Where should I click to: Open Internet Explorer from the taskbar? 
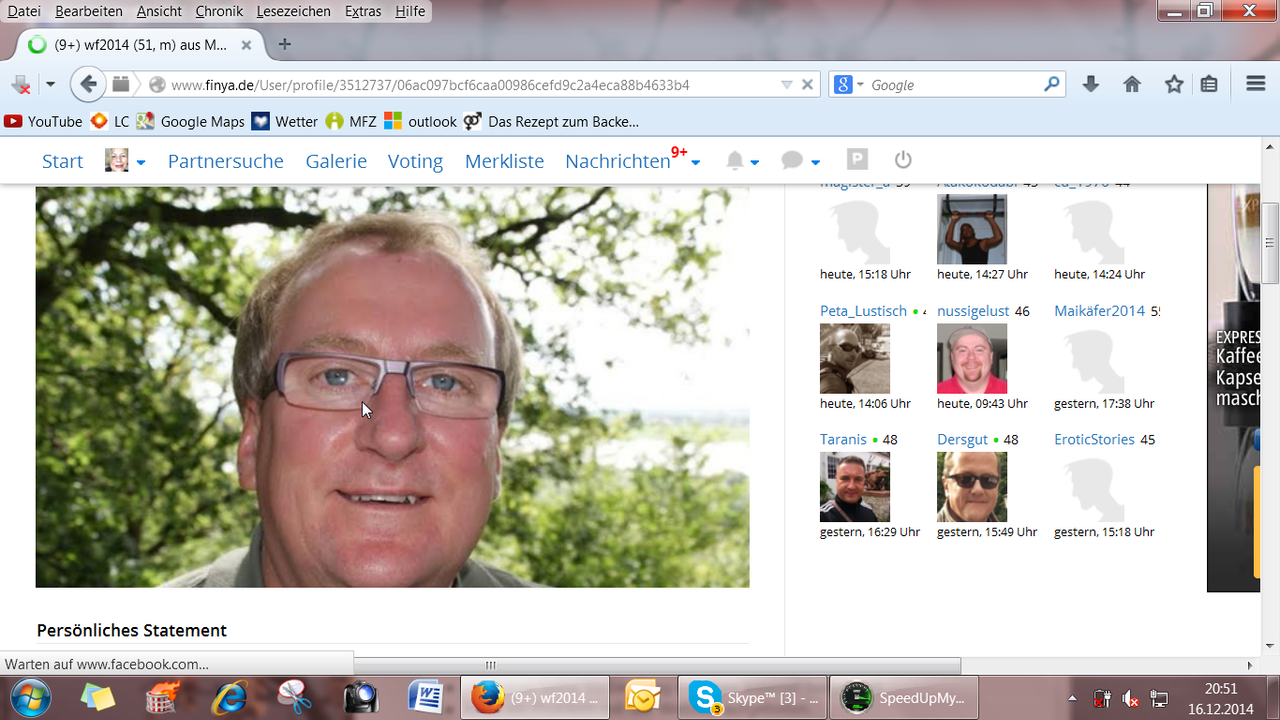tap(228, 697)
